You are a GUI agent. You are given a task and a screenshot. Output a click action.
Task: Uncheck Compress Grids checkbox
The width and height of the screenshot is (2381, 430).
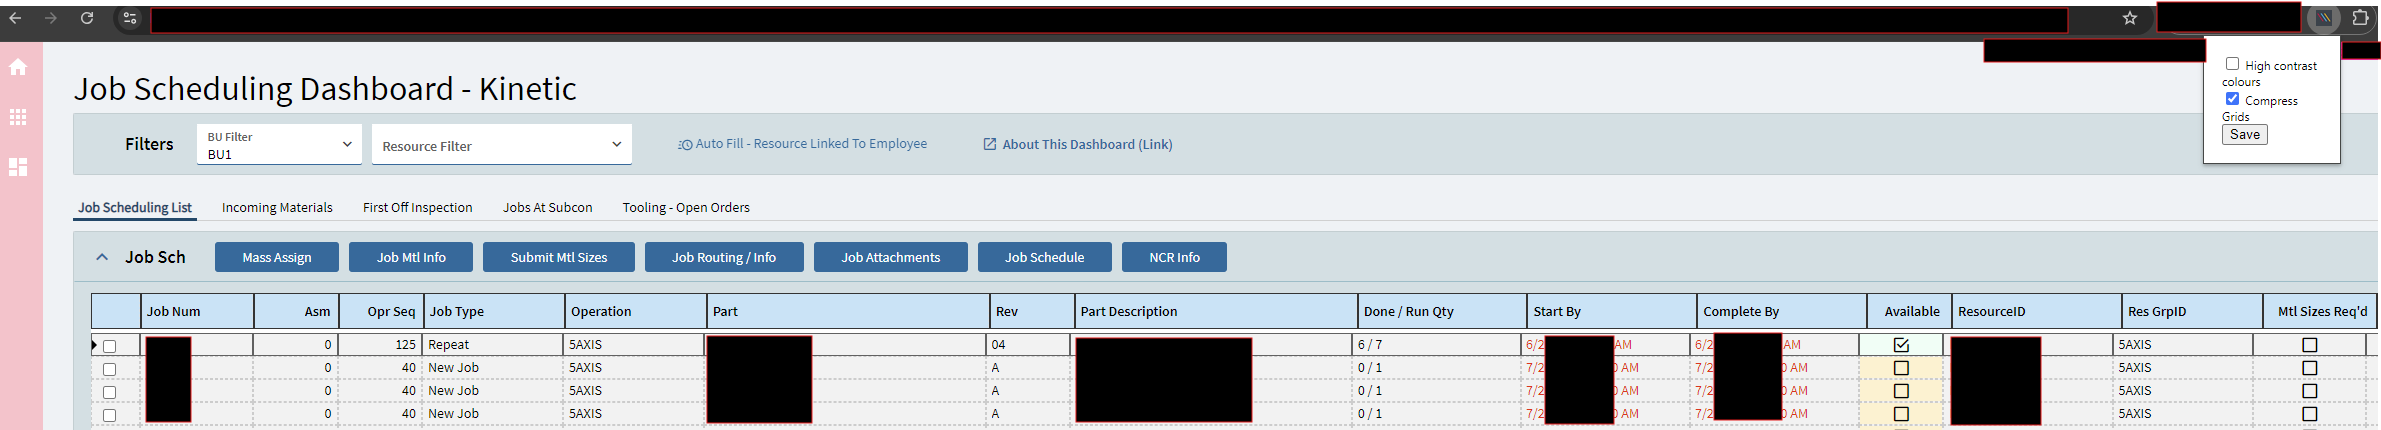(2232, 99)
